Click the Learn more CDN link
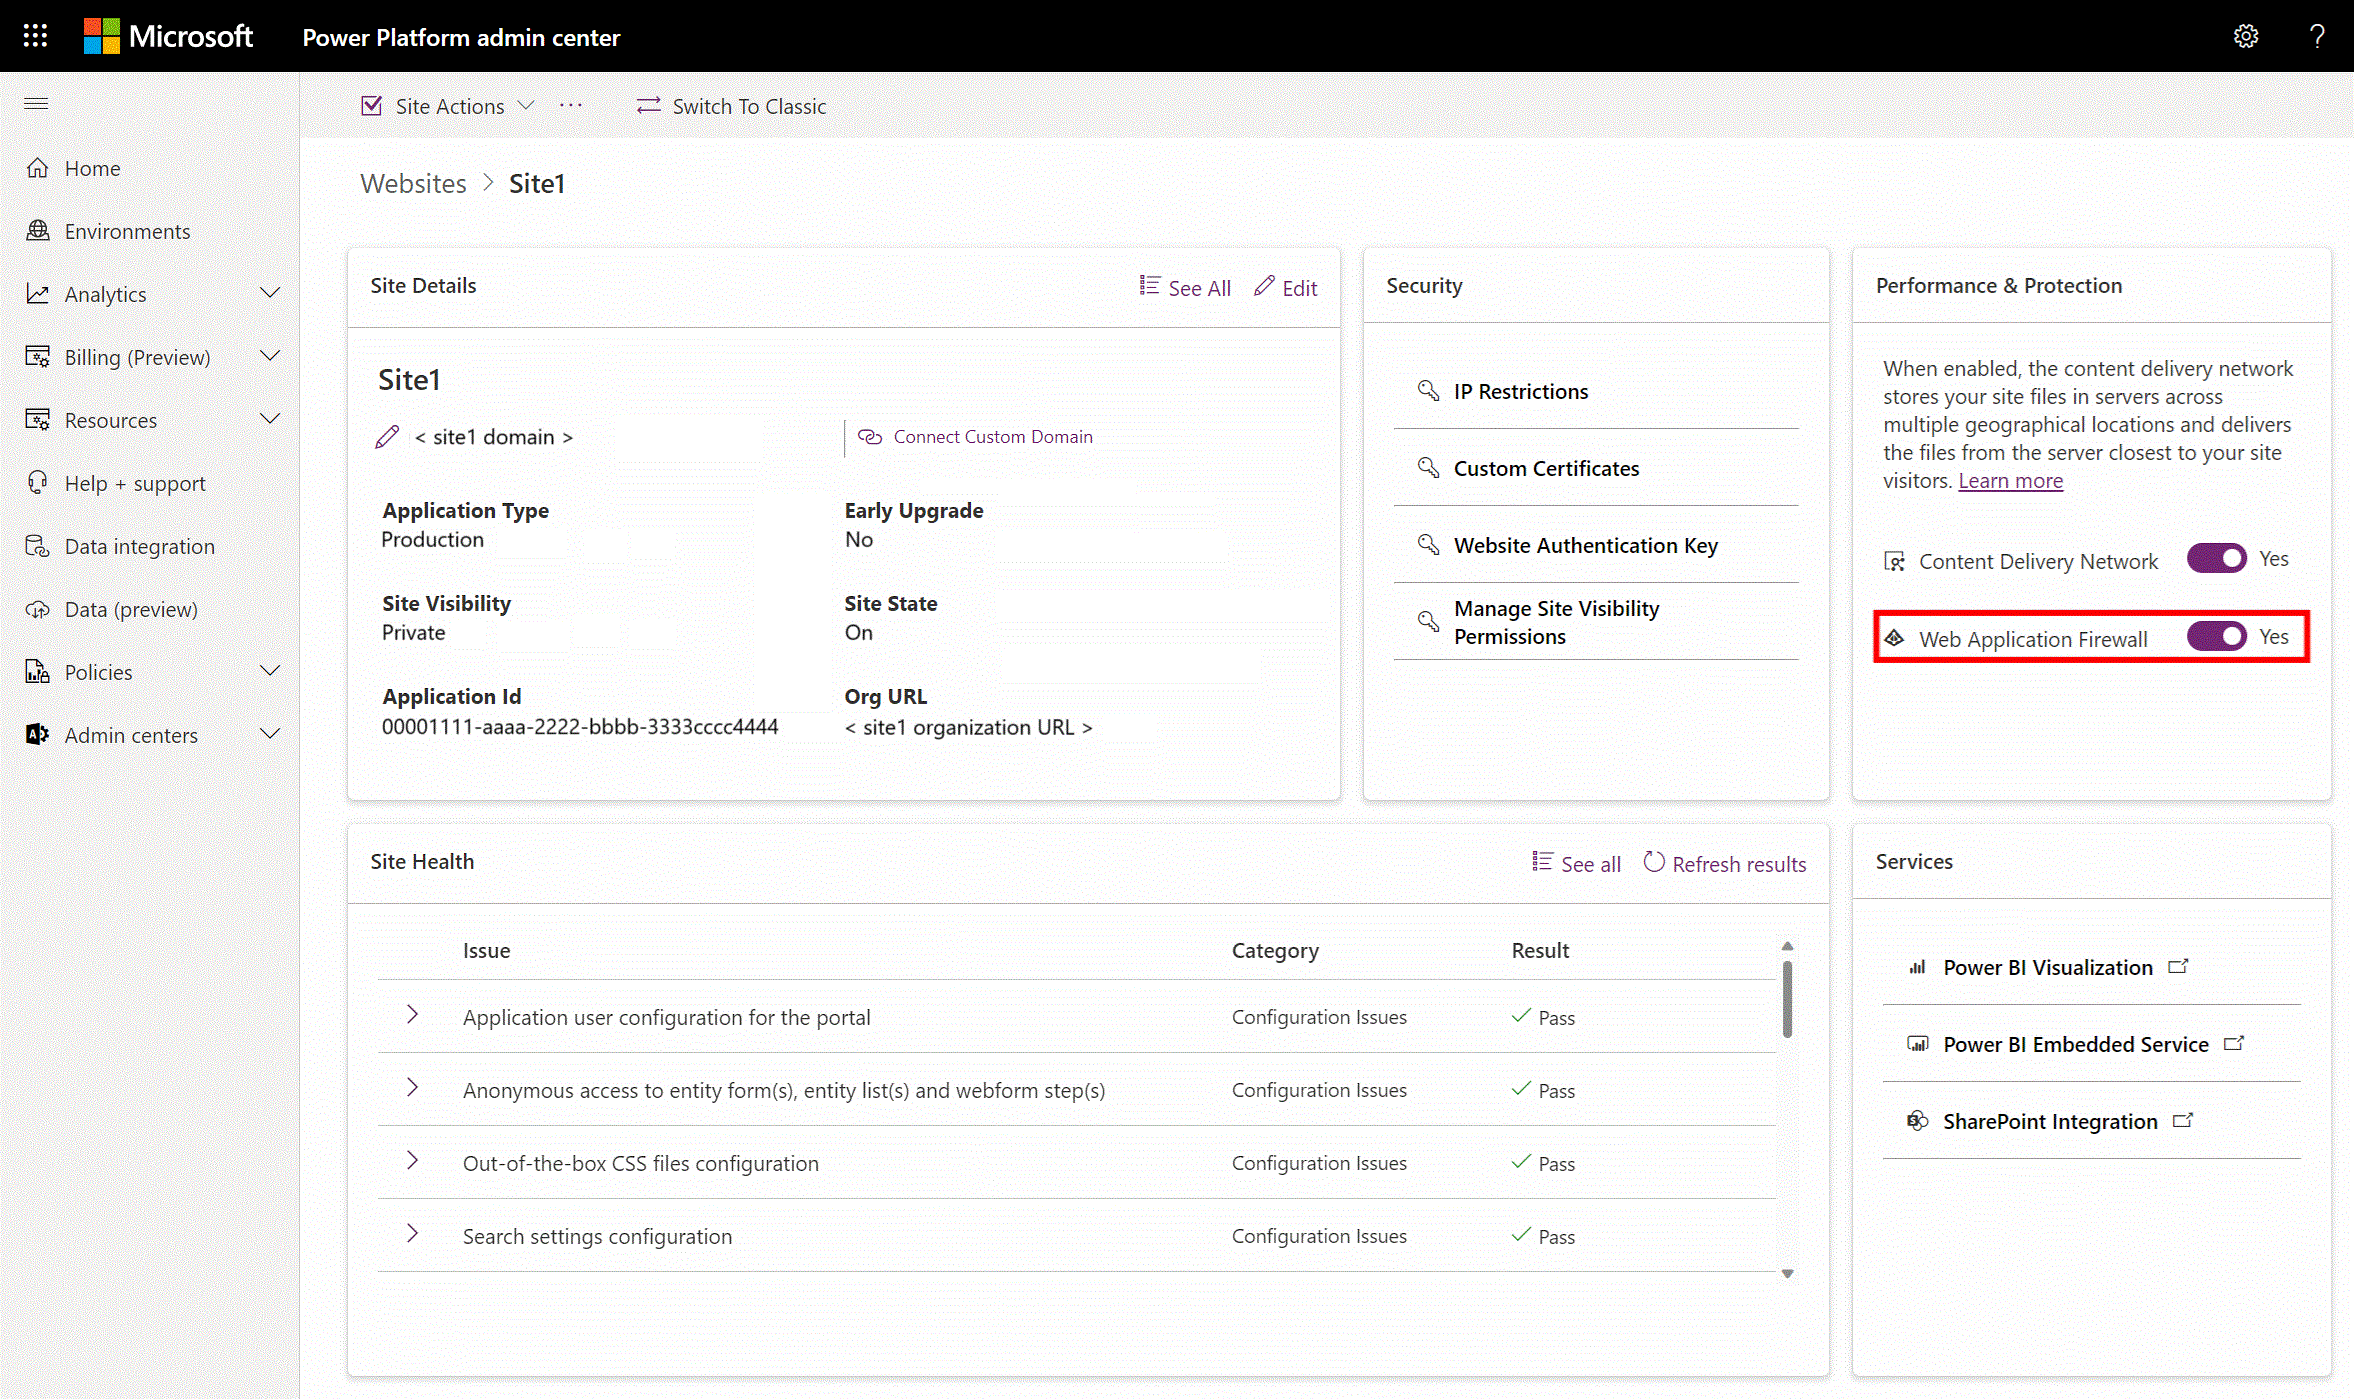Image resolution: width=2354 pixels, height=1399 pixels. click(2011, 480)
